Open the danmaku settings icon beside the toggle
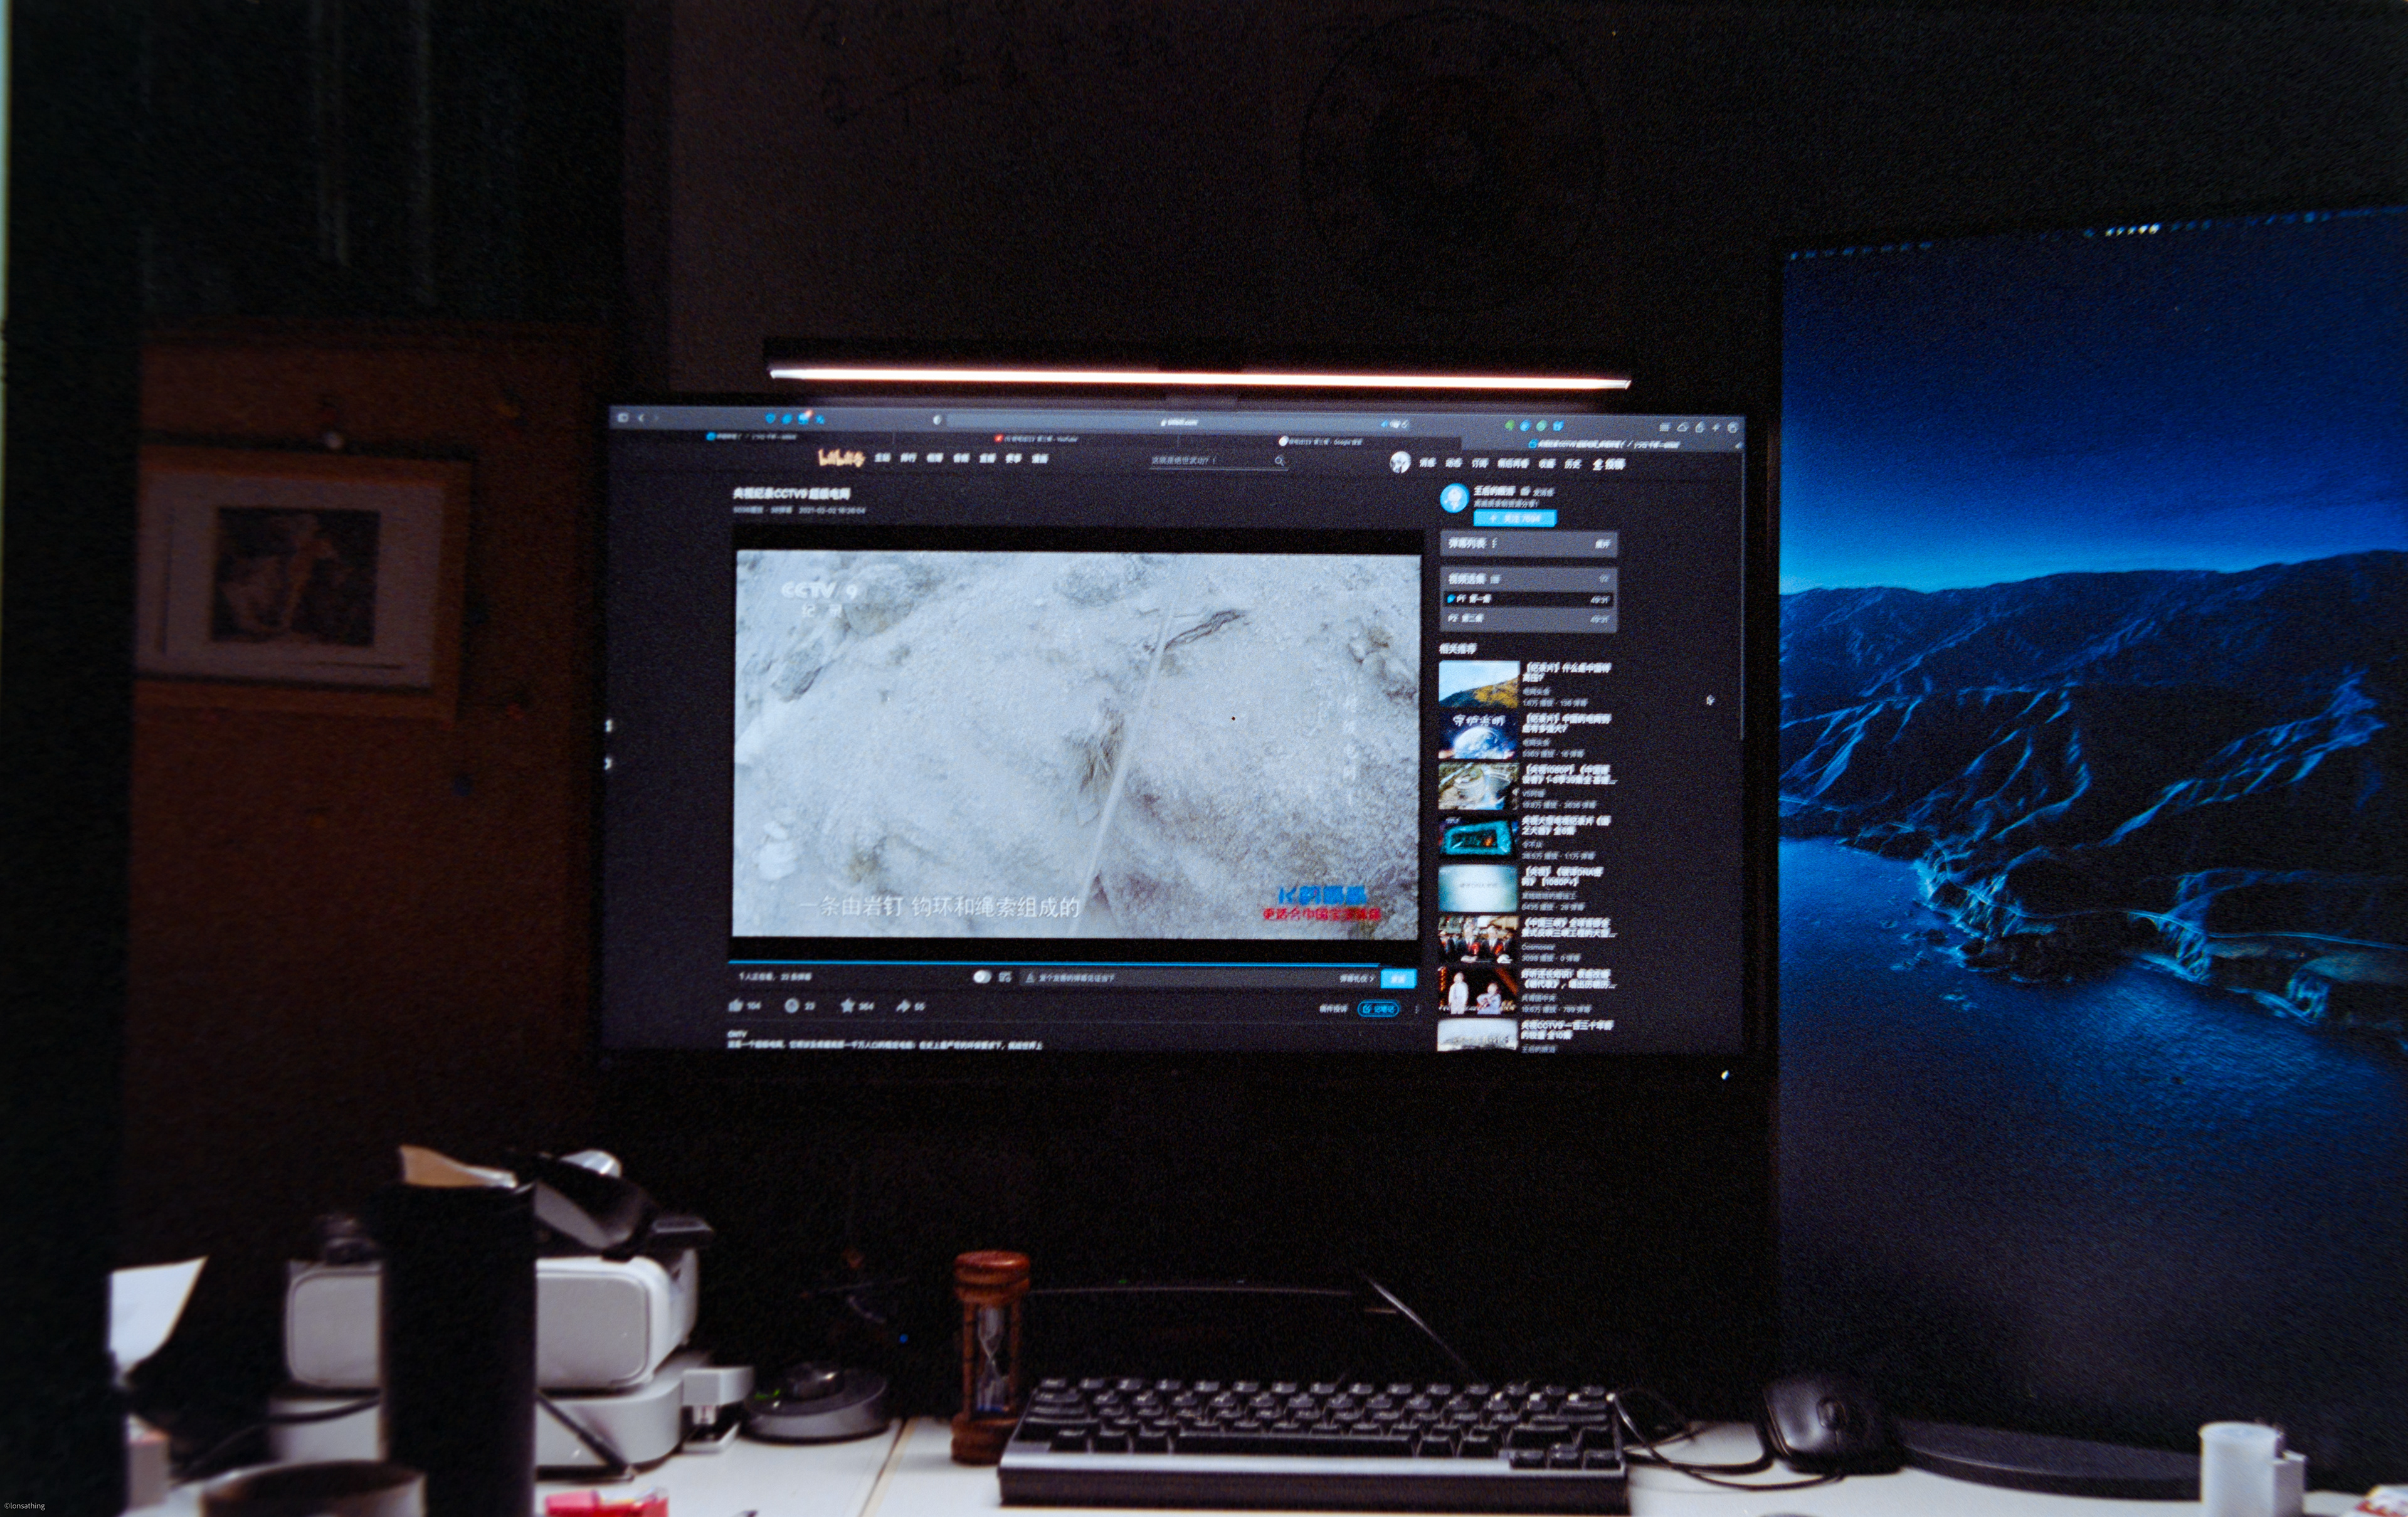Viewport: 2408px width, 1517px height. click(x=1005, y=977)
